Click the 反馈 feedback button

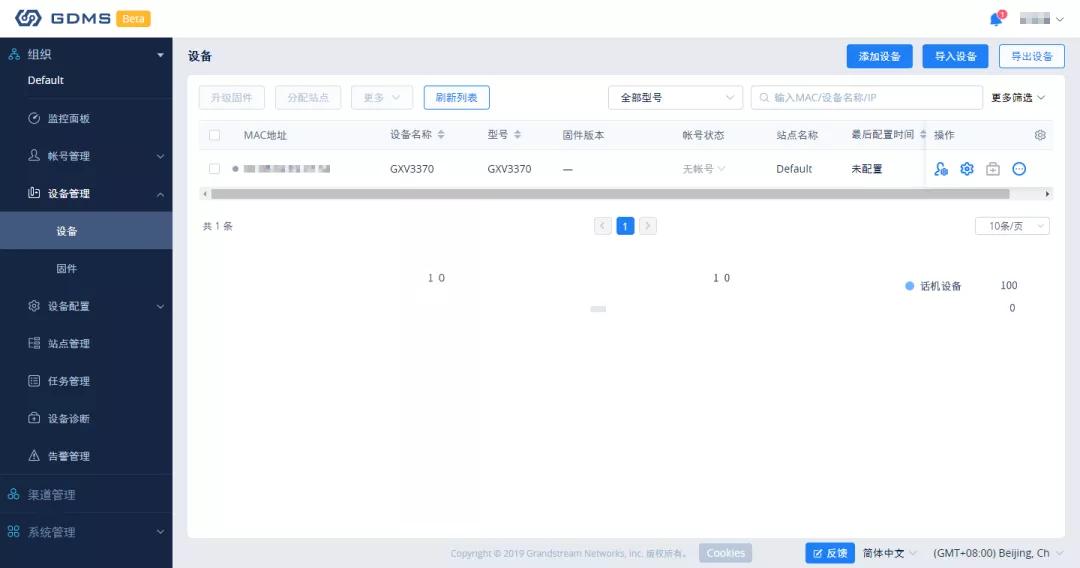830,553
